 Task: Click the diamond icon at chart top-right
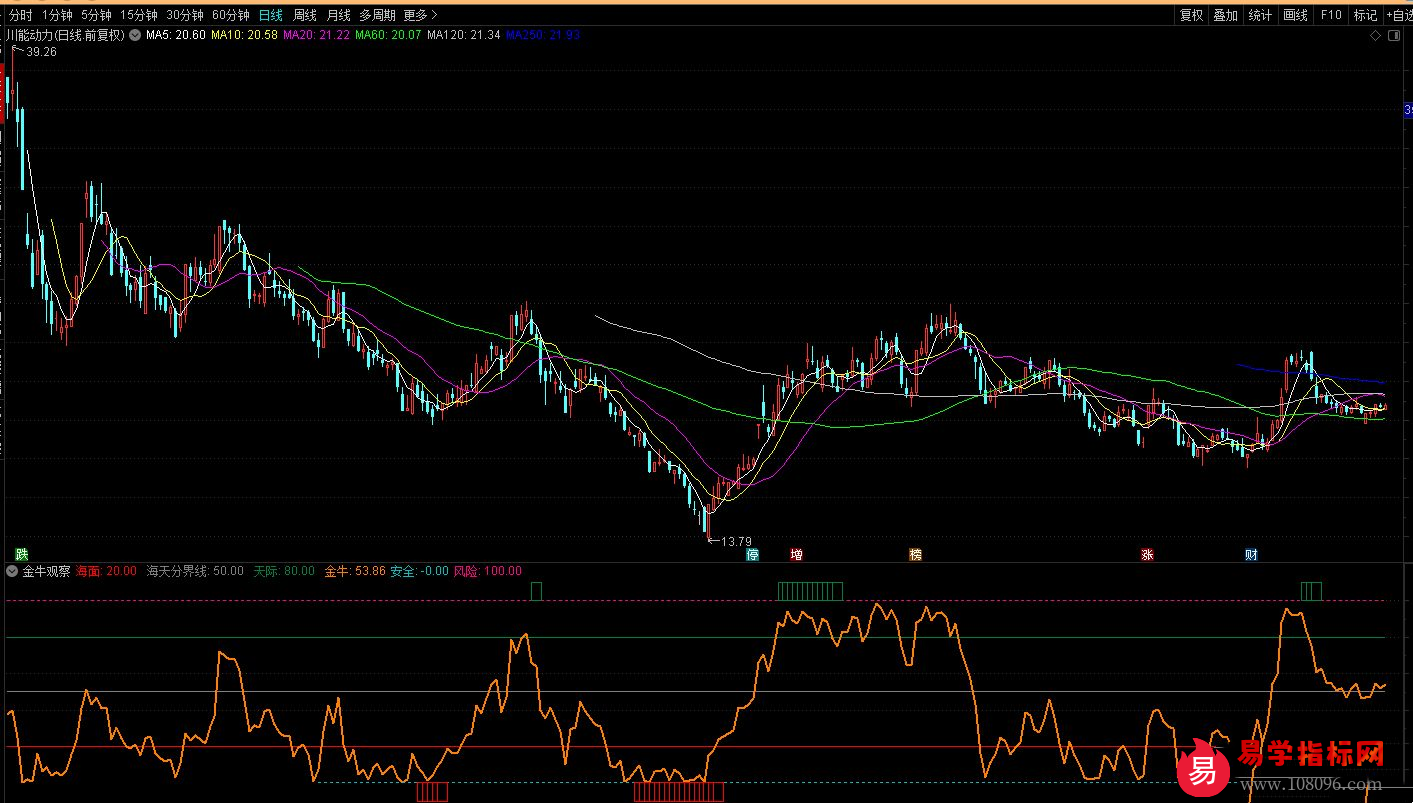1375,35
